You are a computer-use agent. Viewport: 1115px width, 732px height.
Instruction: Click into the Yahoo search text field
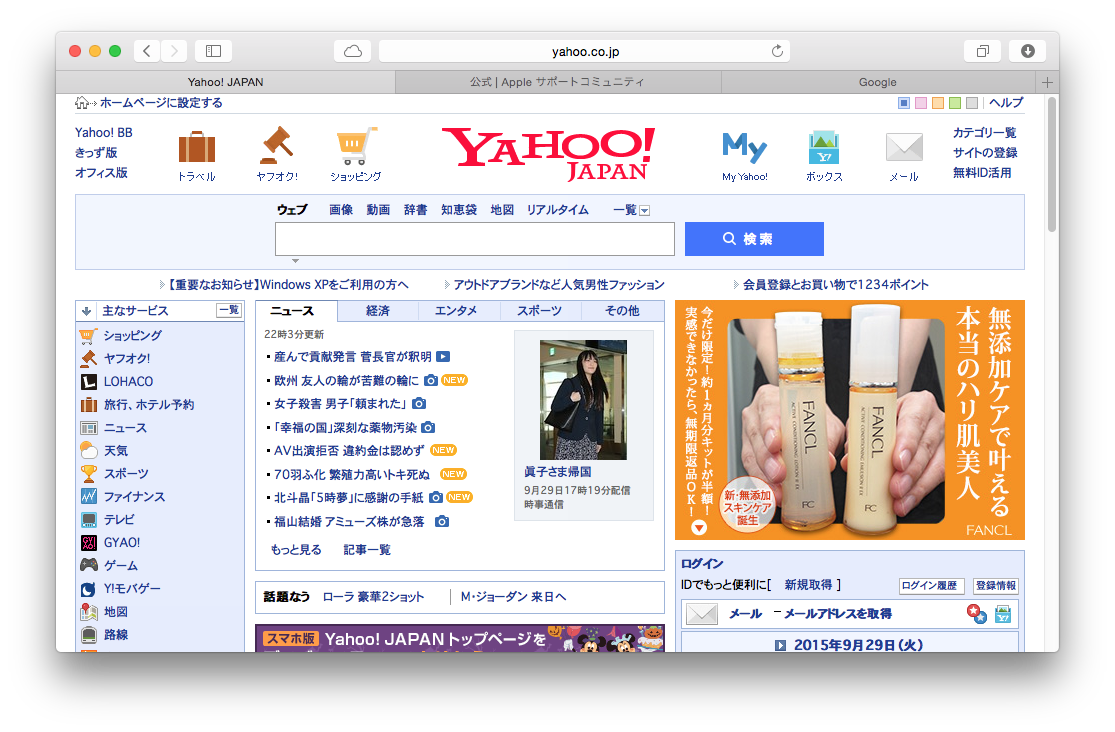click(x=474, y=239)
